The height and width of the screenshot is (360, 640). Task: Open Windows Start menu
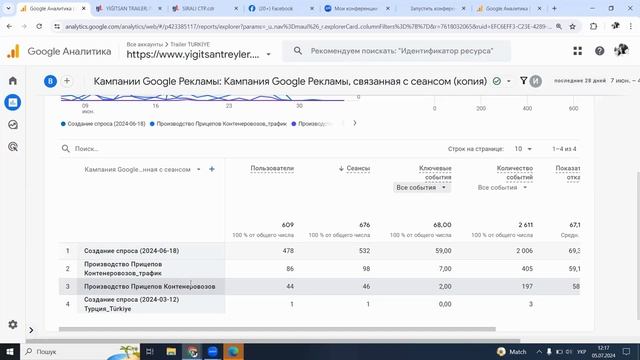pos(10,351)
